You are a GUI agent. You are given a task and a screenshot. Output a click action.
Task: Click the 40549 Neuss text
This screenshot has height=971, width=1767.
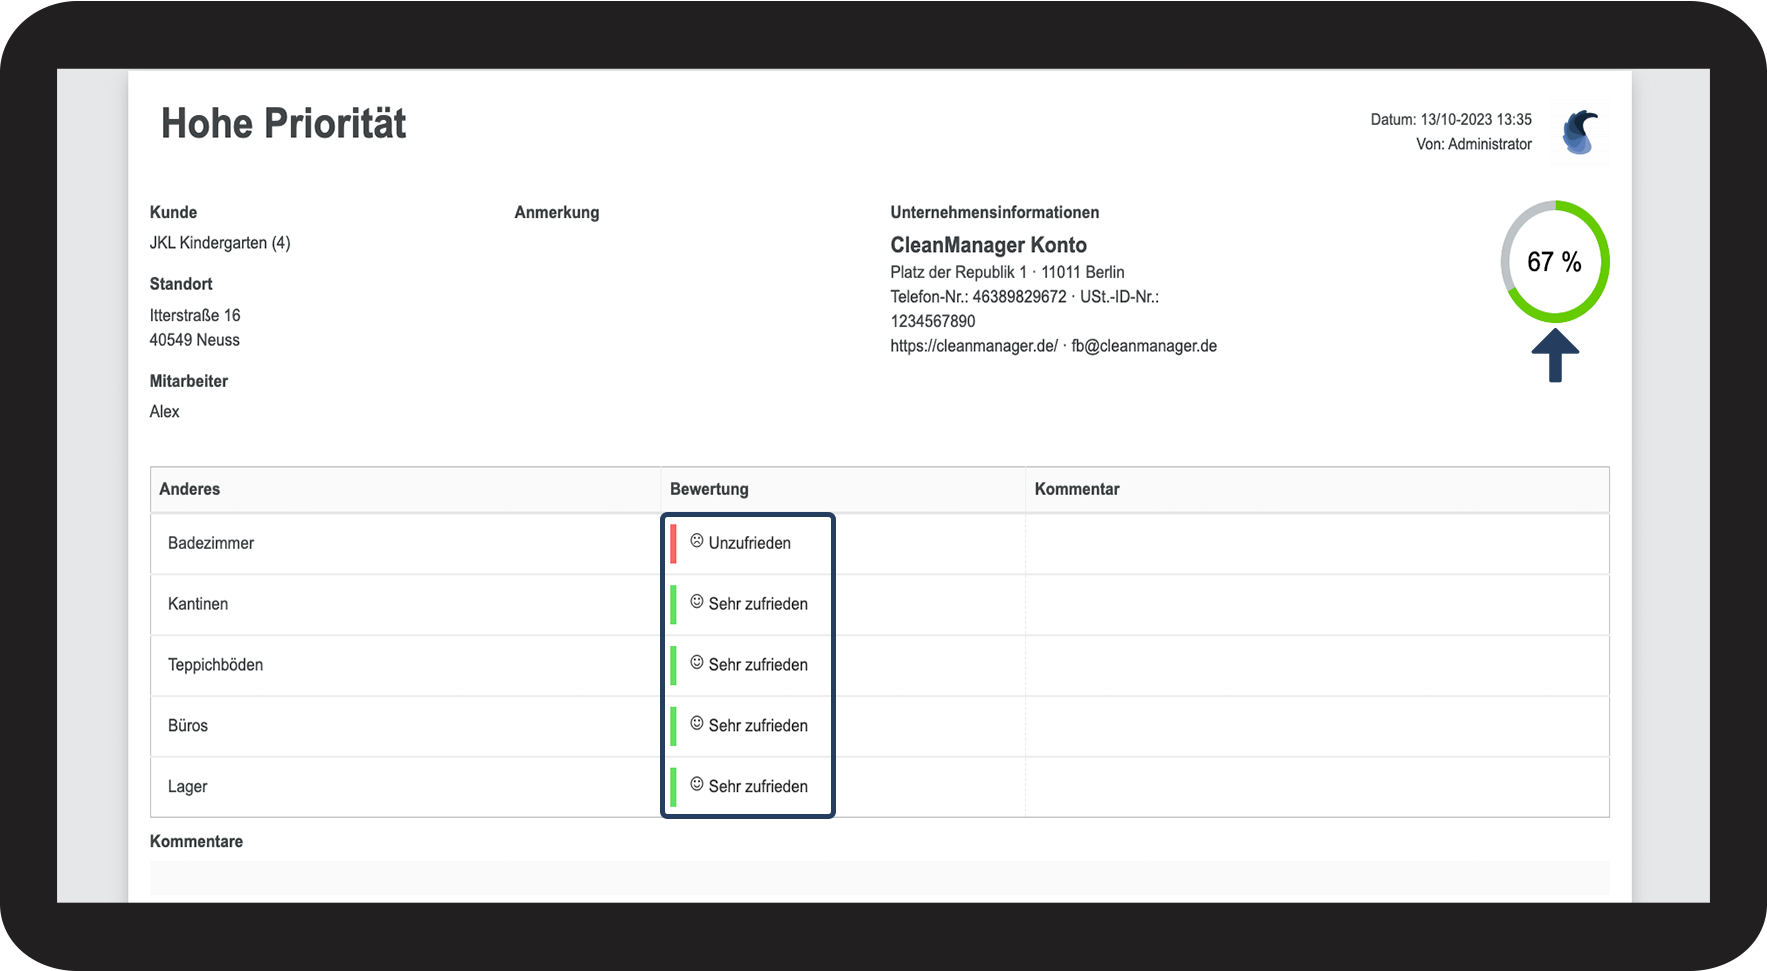pyautogui.click(x=195, y=340)
